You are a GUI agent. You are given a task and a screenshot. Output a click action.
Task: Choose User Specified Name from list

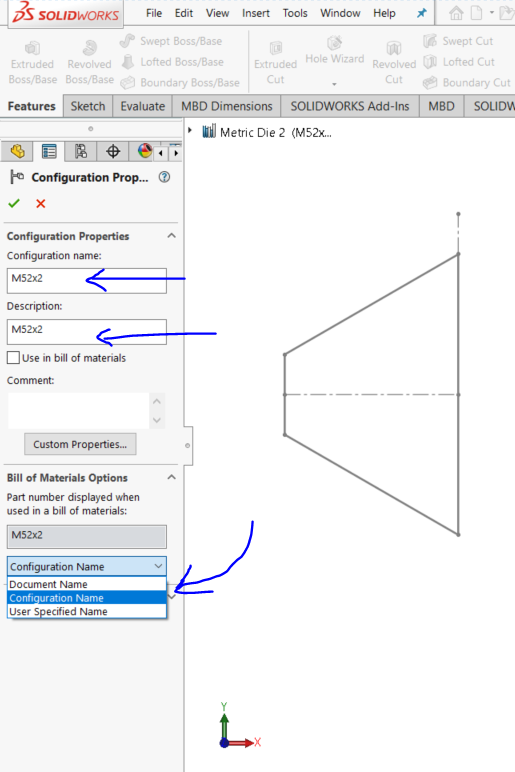coord(87,611)
